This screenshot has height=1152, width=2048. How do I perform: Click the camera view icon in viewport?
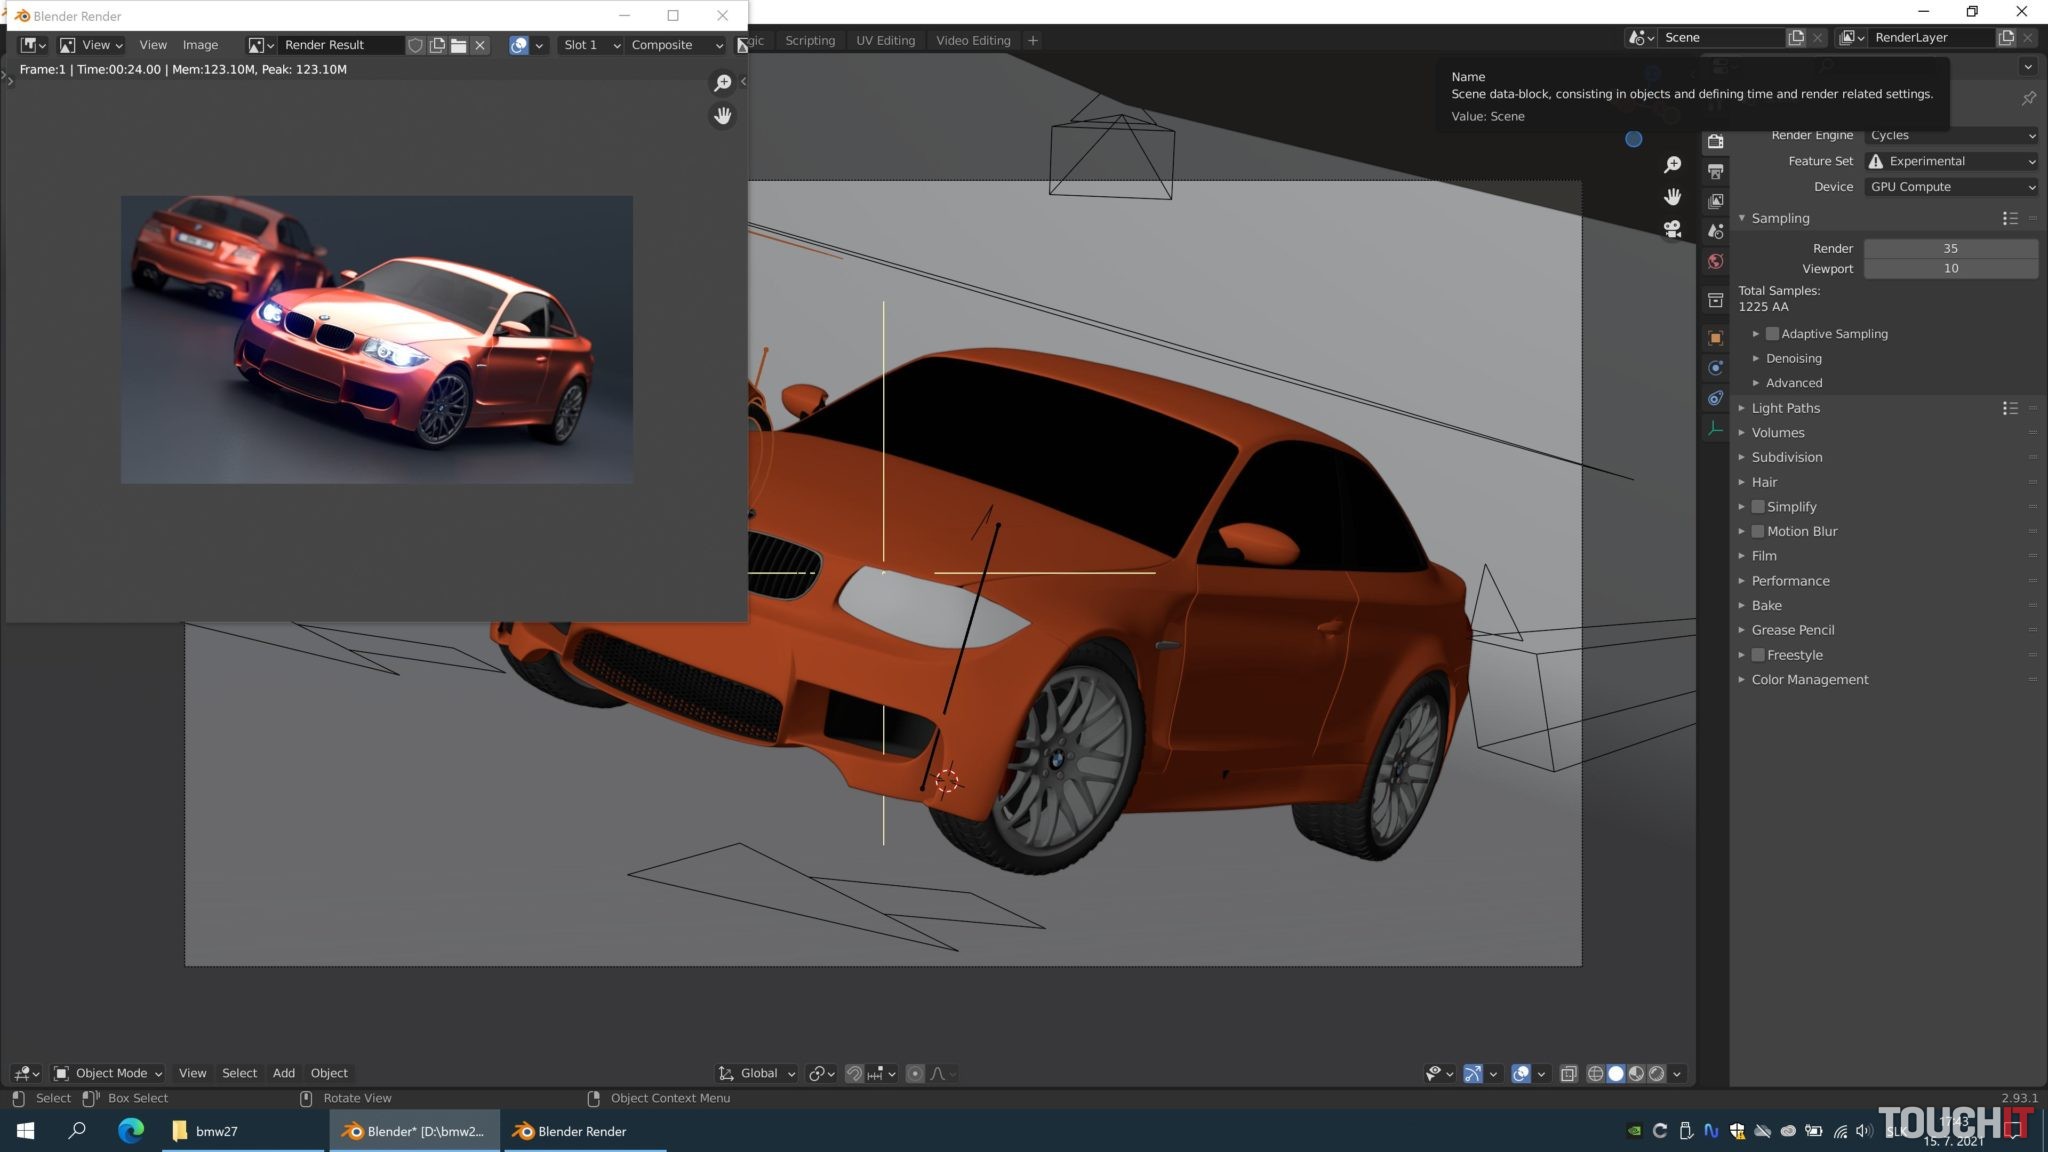[x=1672, y=229]
